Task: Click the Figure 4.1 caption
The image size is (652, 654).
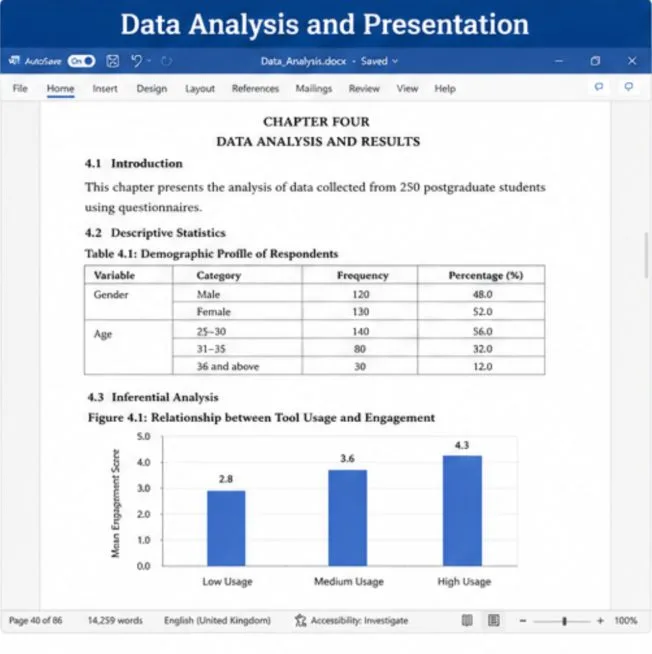Action: coord(261,418)
